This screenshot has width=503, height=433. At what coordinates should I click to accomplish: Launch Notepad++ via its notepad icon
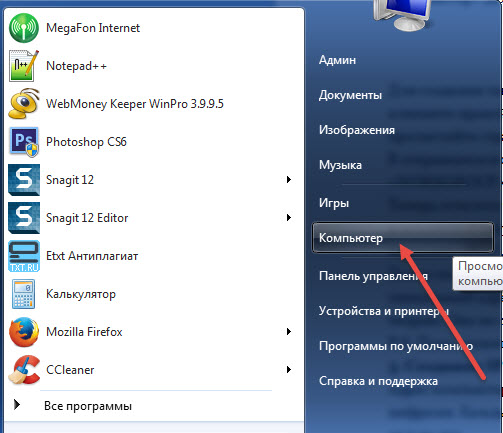tap(24, 66)
